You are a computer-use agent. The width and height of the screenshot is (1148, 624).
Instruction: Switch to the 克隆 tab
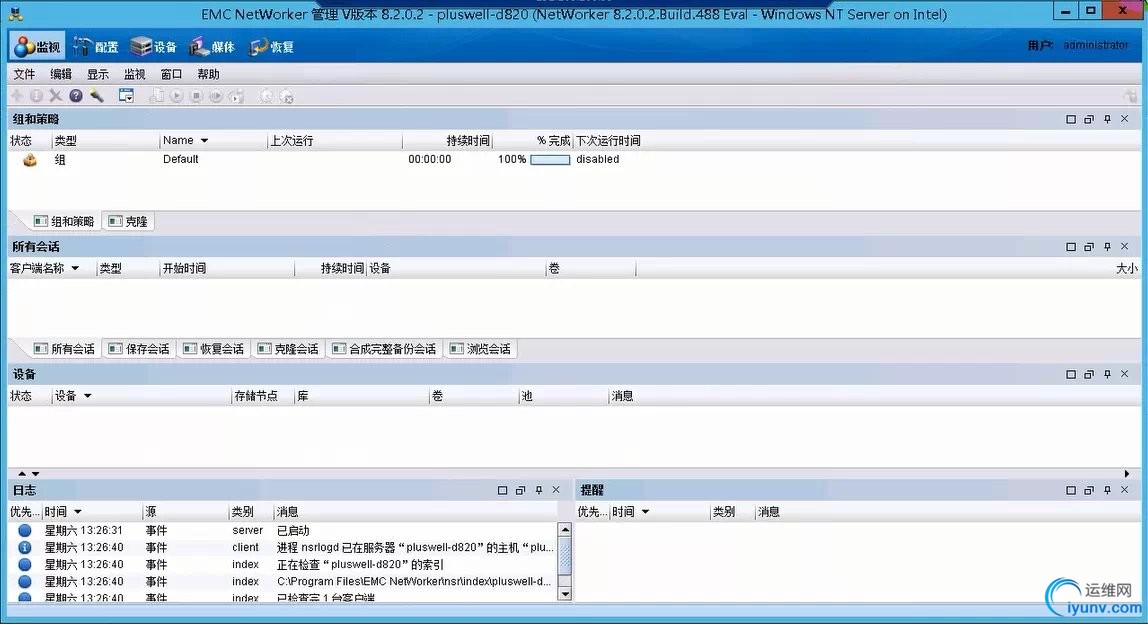tap(128, 221)
